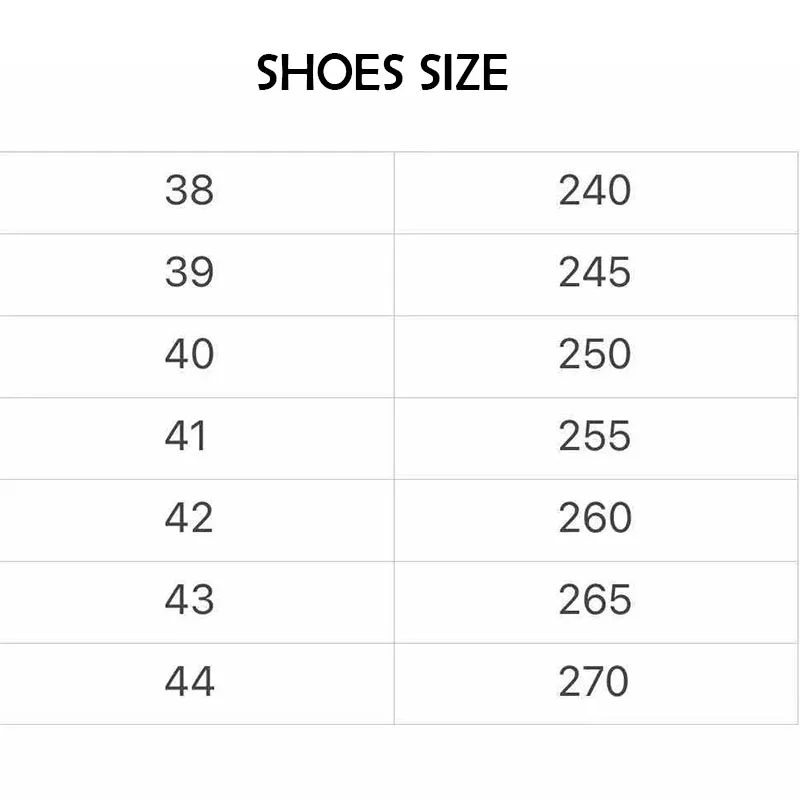Image resolution: width=800 pixels, height=800 pixels.
Task: Select the size 38 cell
Action: [189, 190]
